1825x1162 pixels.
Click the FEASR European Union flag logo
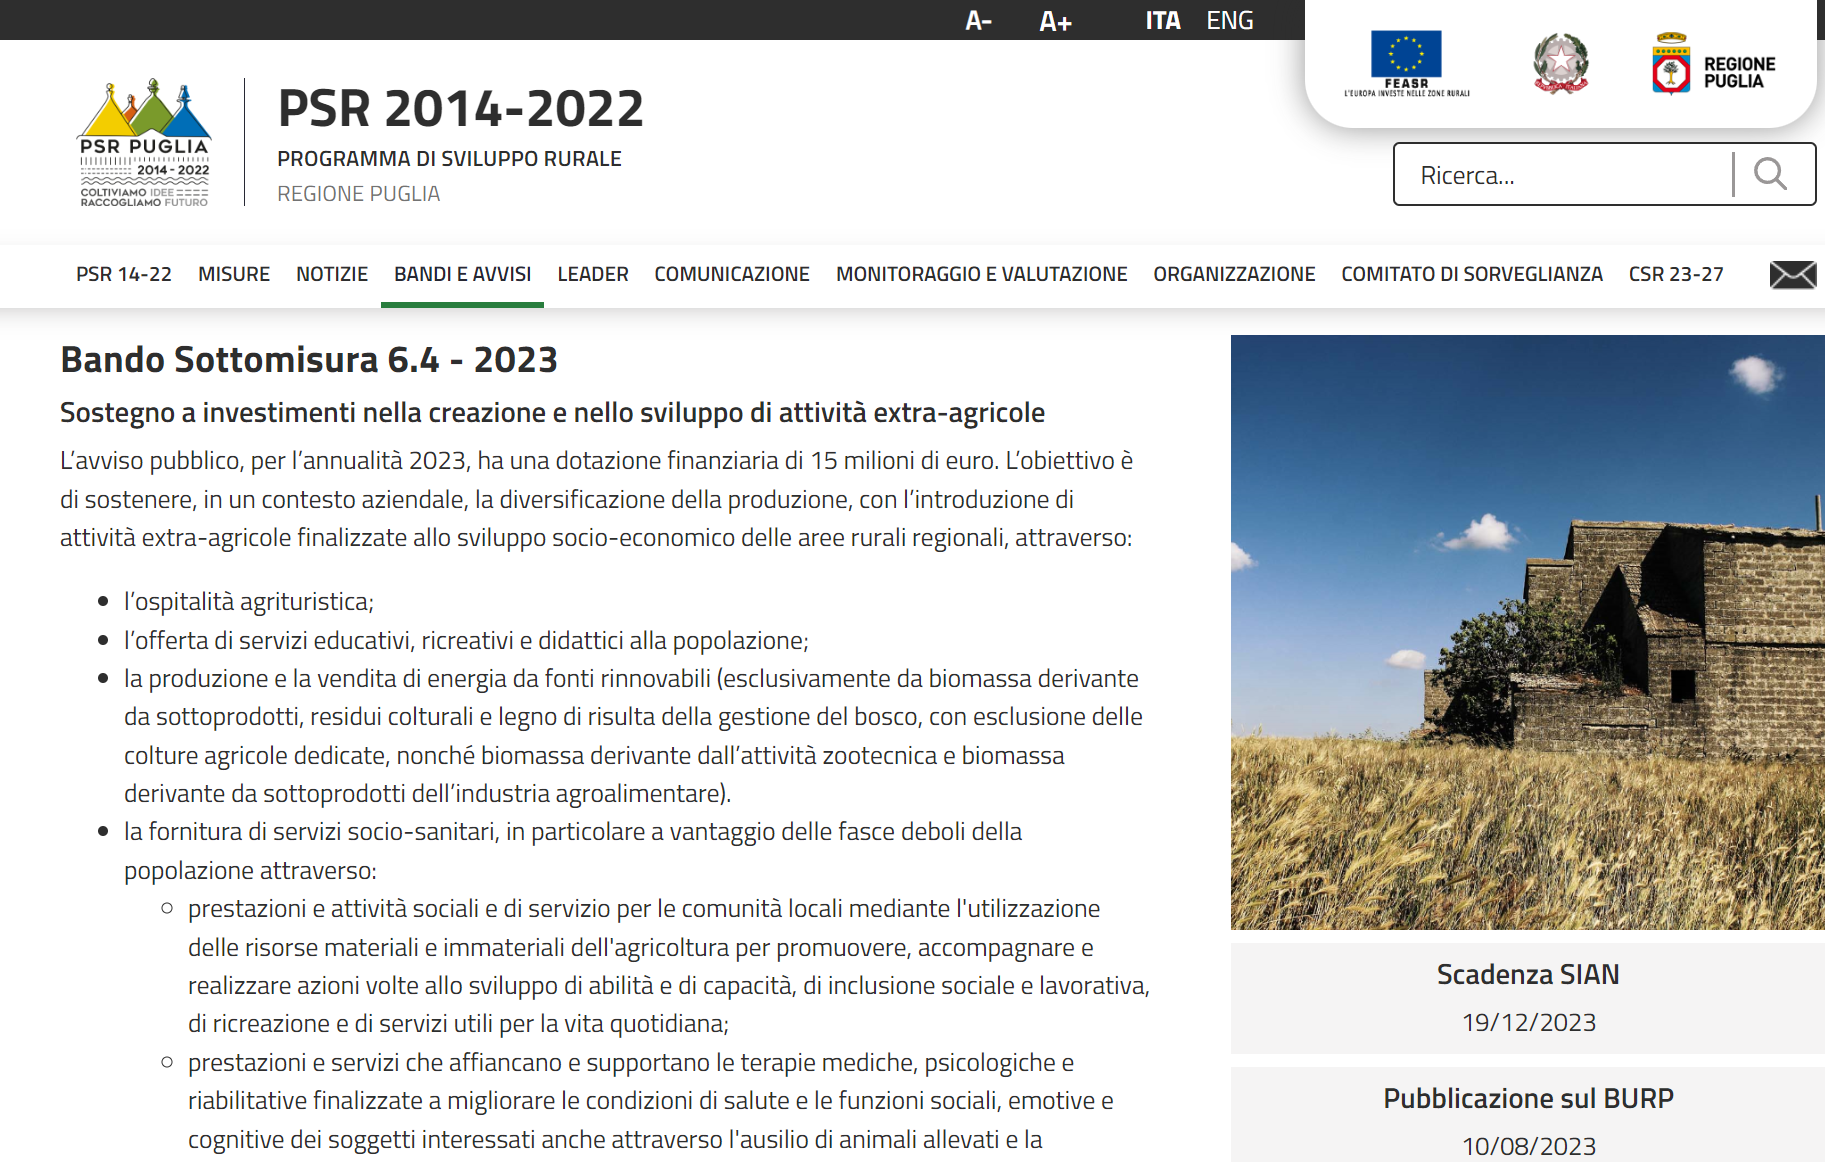click(1406, 64)
